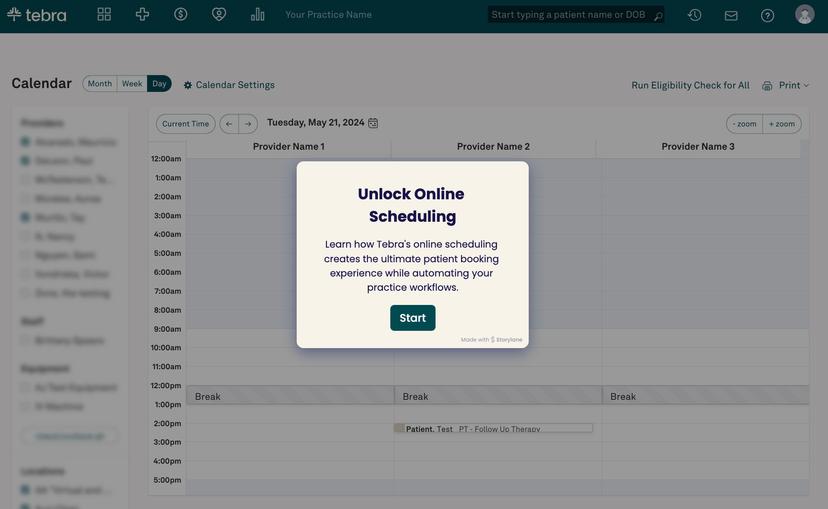Open the billing dollar sign icon

coord(180,15)
